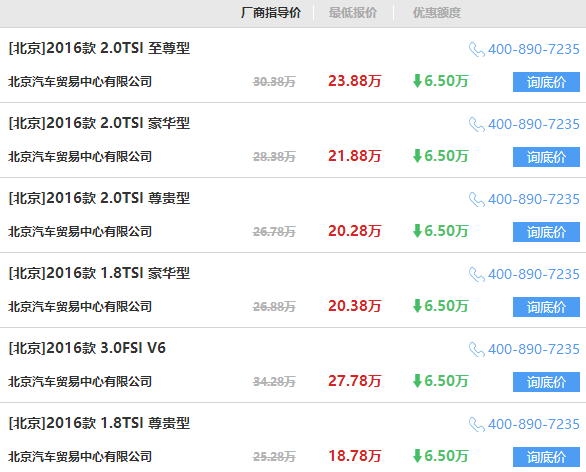
Task: Click green discount arrow beside 18.78万
Action: 417,456
